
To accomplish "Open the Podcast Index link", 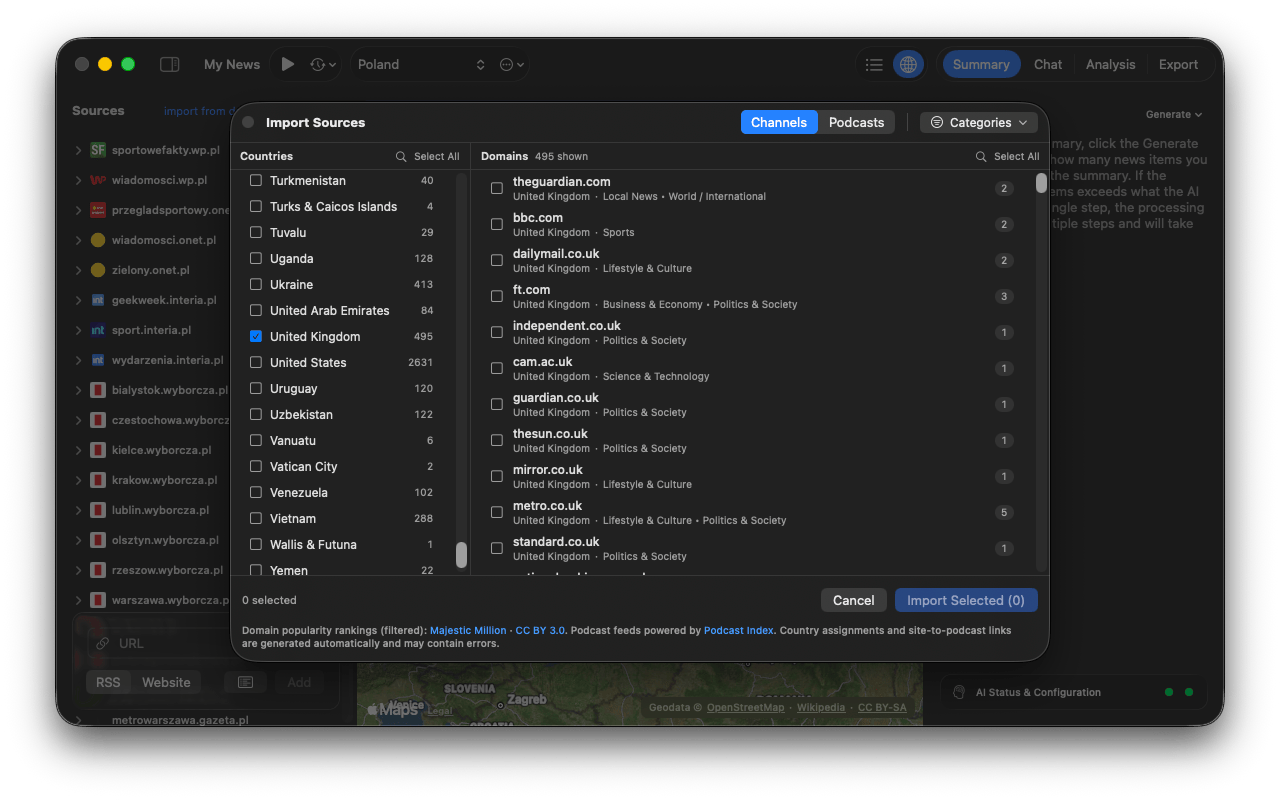I will (739, 630).
